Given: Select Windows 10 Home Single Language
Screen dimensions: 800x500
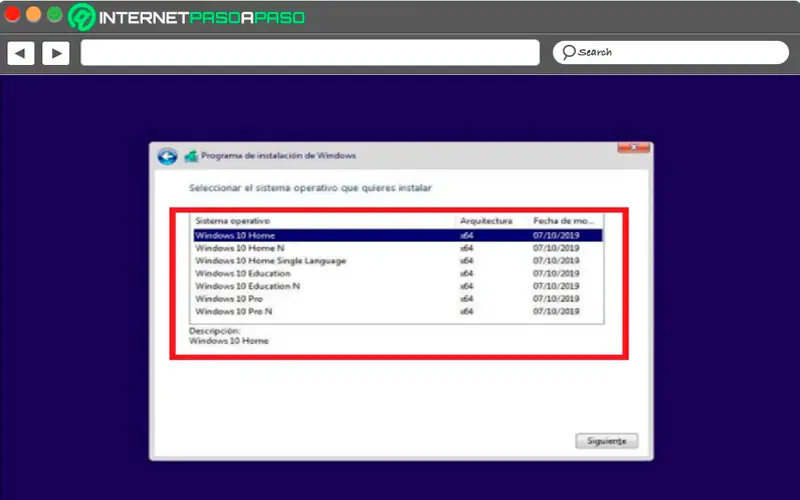Looking at the screenshot, I should click(398, 261).
